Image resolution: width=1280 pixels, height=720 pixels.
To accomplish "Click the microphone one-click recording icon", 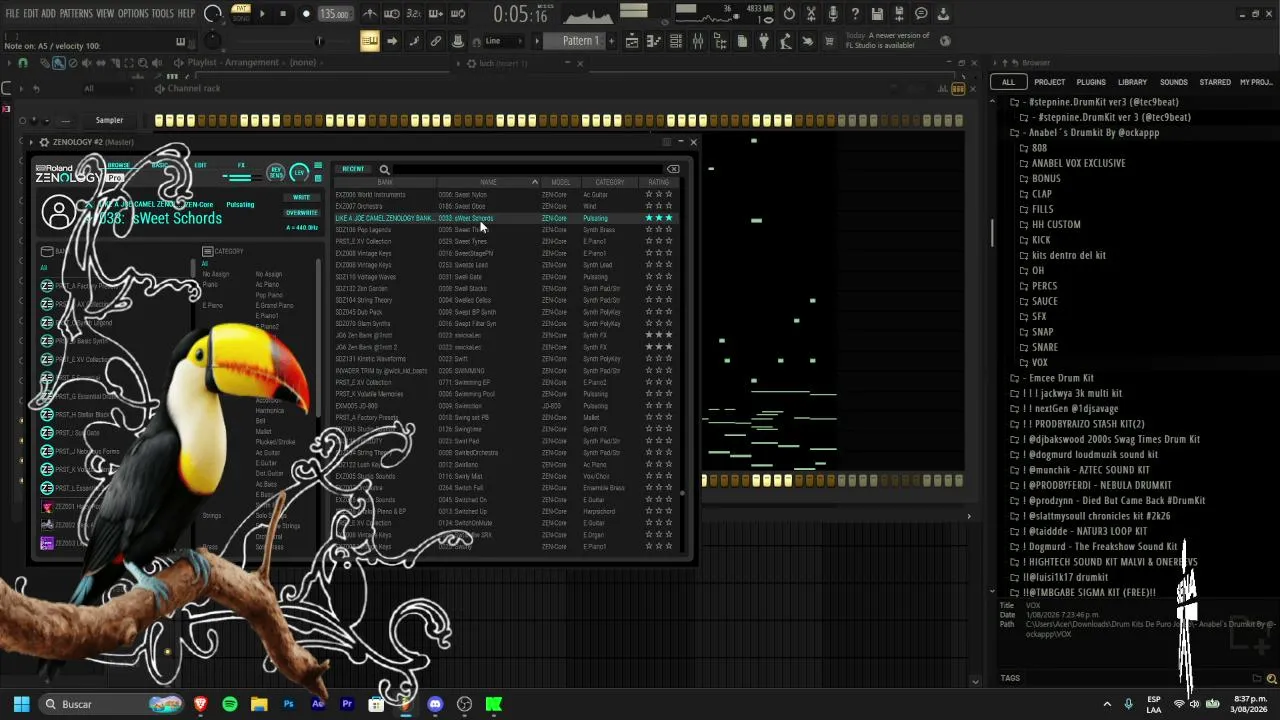I will (833, 14).
